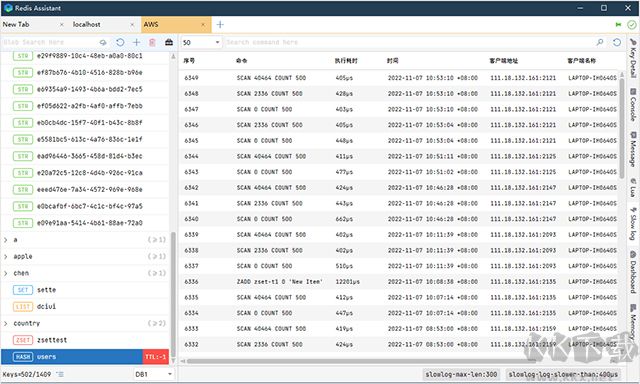
Task: Open the Console side panel
Action: click(x=633, y=104)
